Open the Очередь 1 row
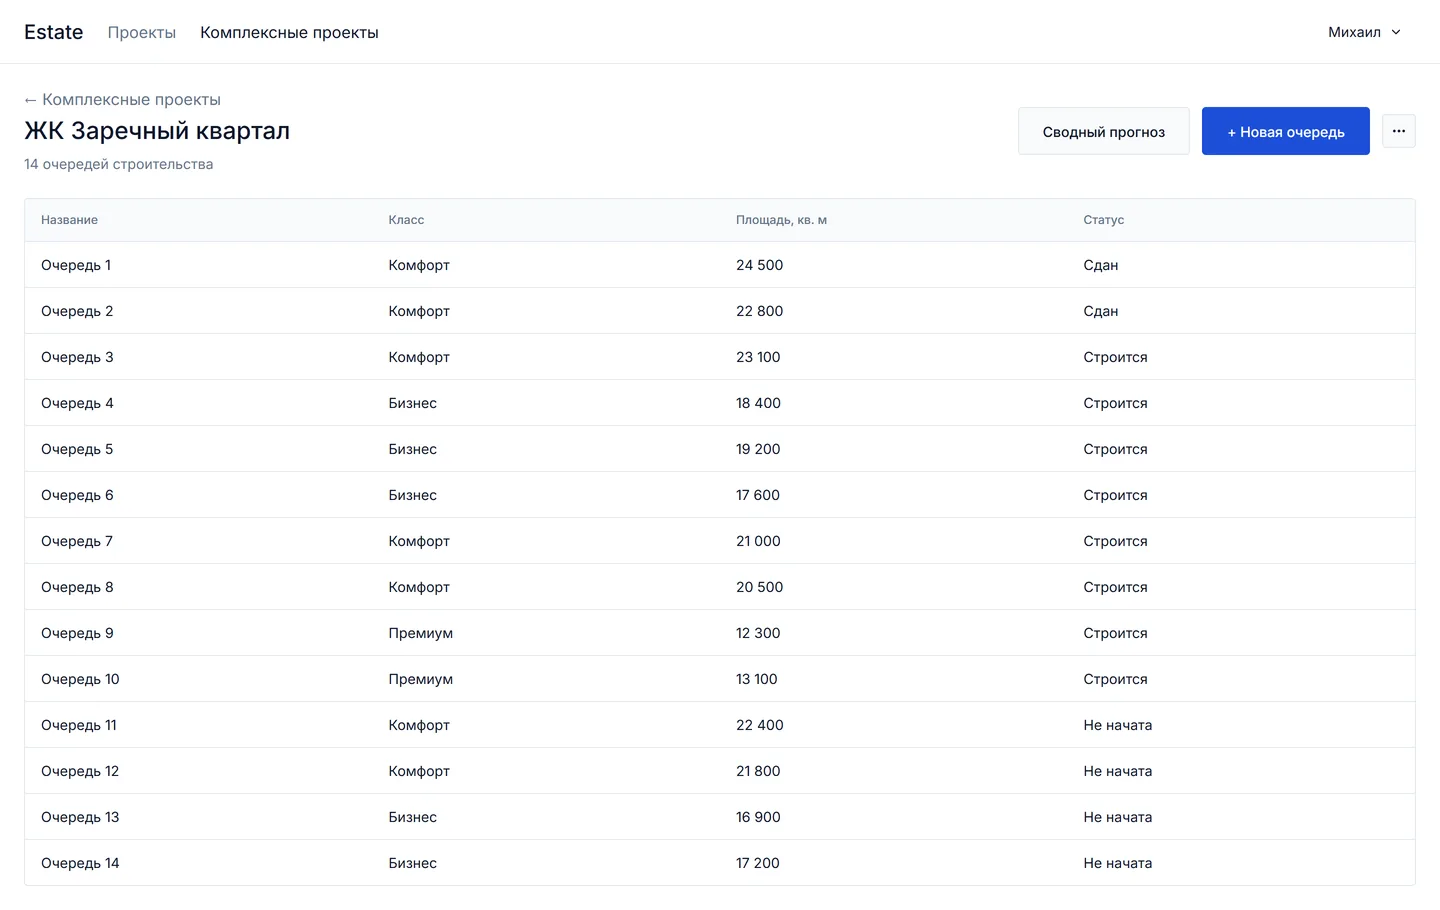Viewport: 1440px width, 910px height. point(720,265)
